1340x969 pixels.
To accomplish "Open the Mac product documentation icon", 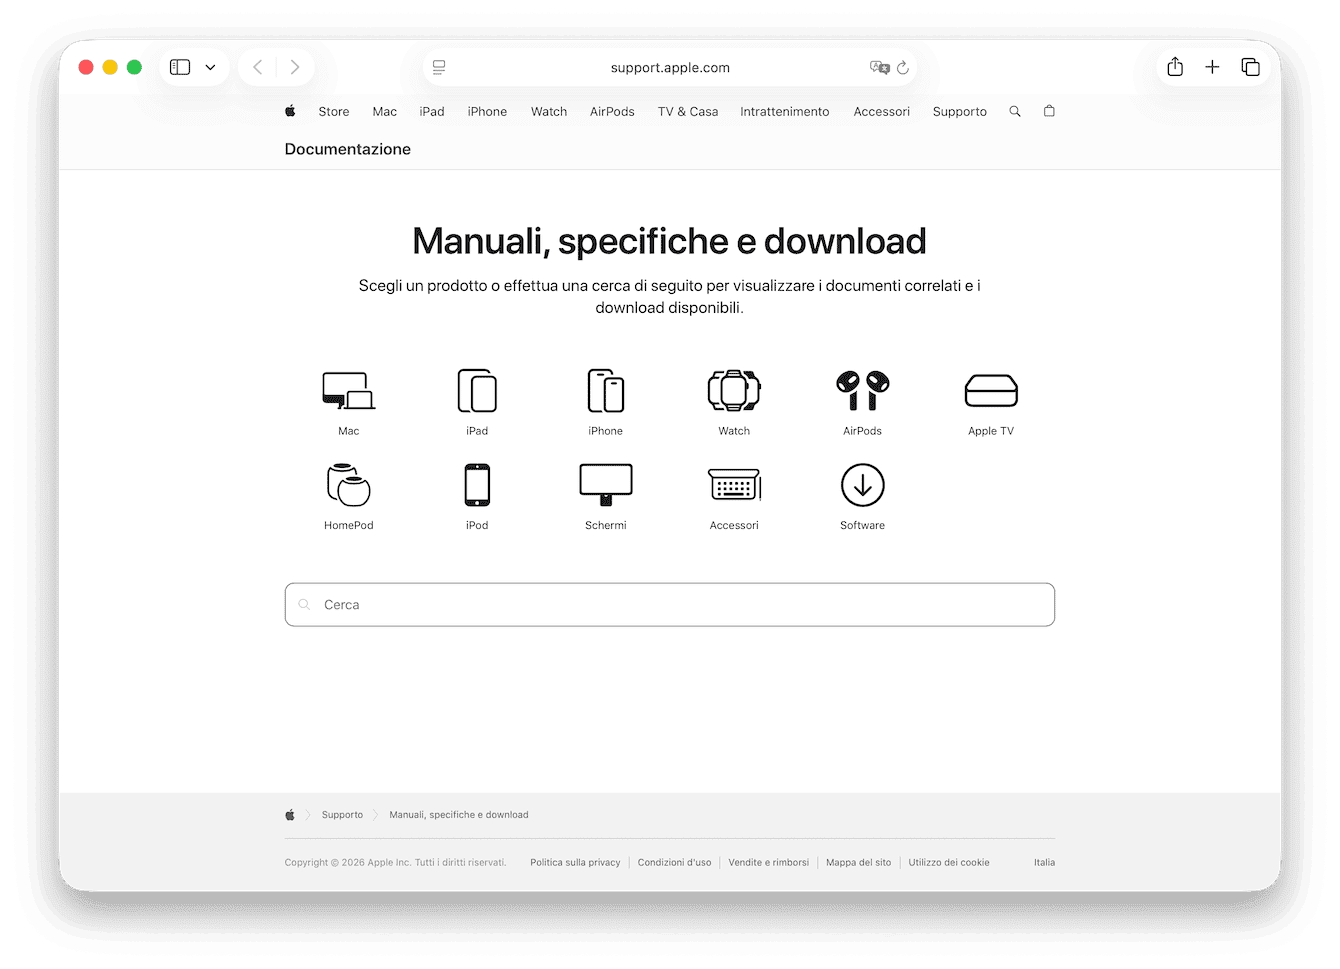I will click(x=348, y=390).
